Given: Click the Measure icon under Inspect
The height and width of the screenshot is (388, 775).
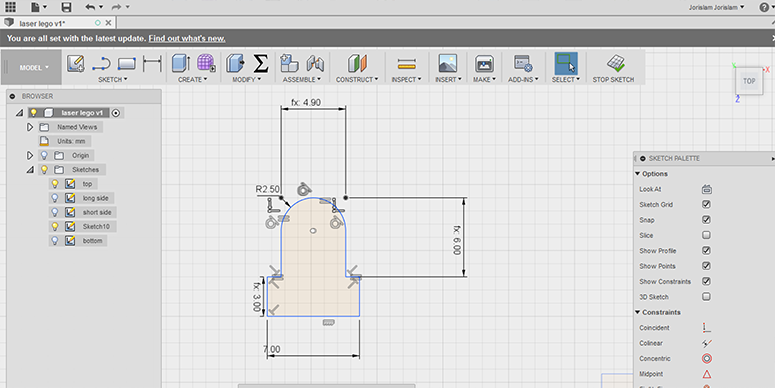Looking at the screenshot, I should pyautogui.click(x=406, y=64).
